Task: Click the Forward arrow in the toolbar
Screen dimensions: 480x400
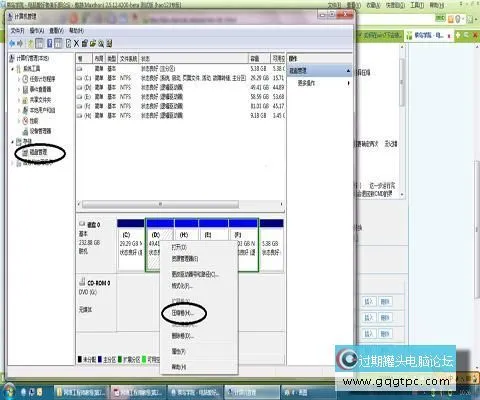Action: tap(20, 43)
